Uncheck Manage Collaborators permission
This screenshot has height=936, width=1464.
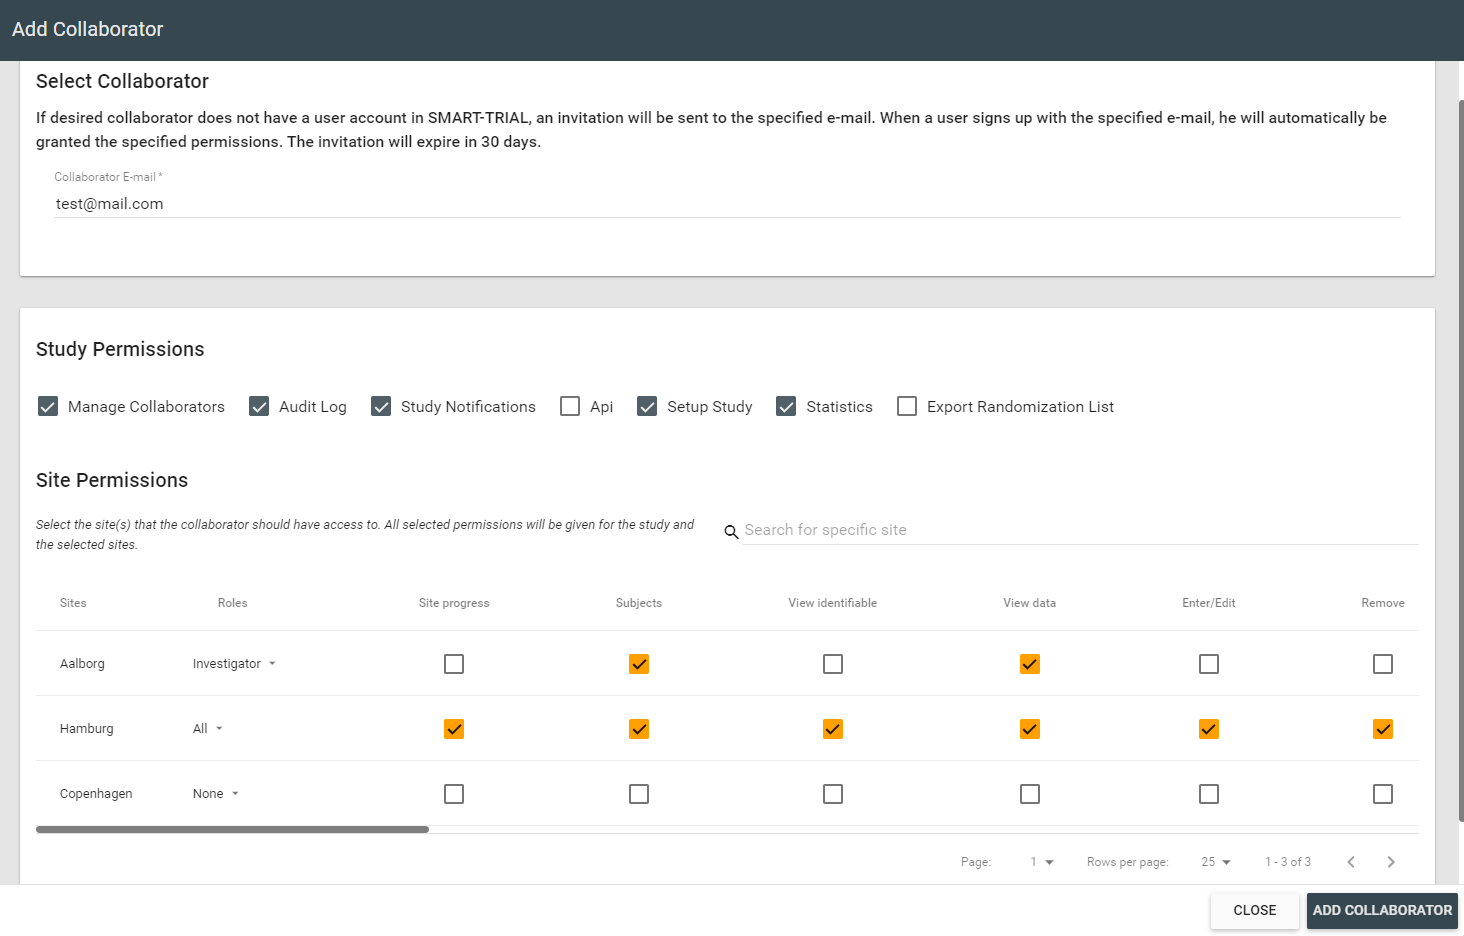[x=48, y=406]
